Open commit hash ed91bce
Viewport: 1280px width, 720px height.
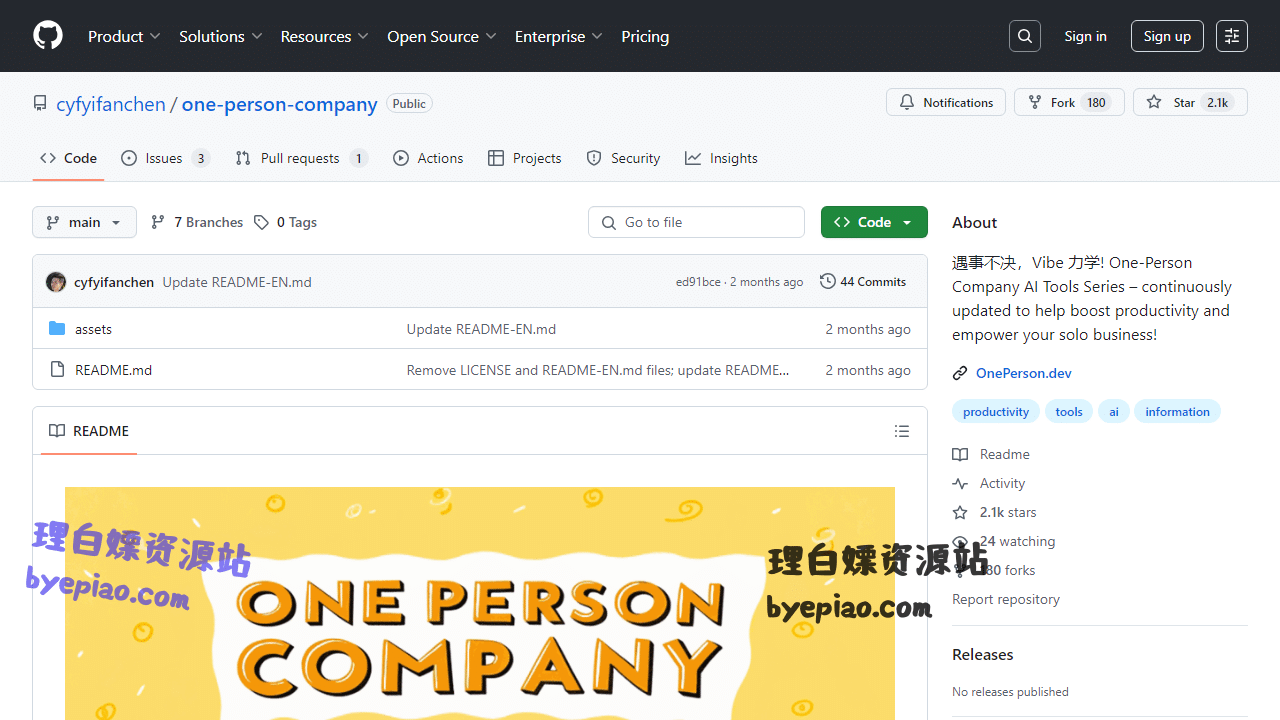[698, 282]
